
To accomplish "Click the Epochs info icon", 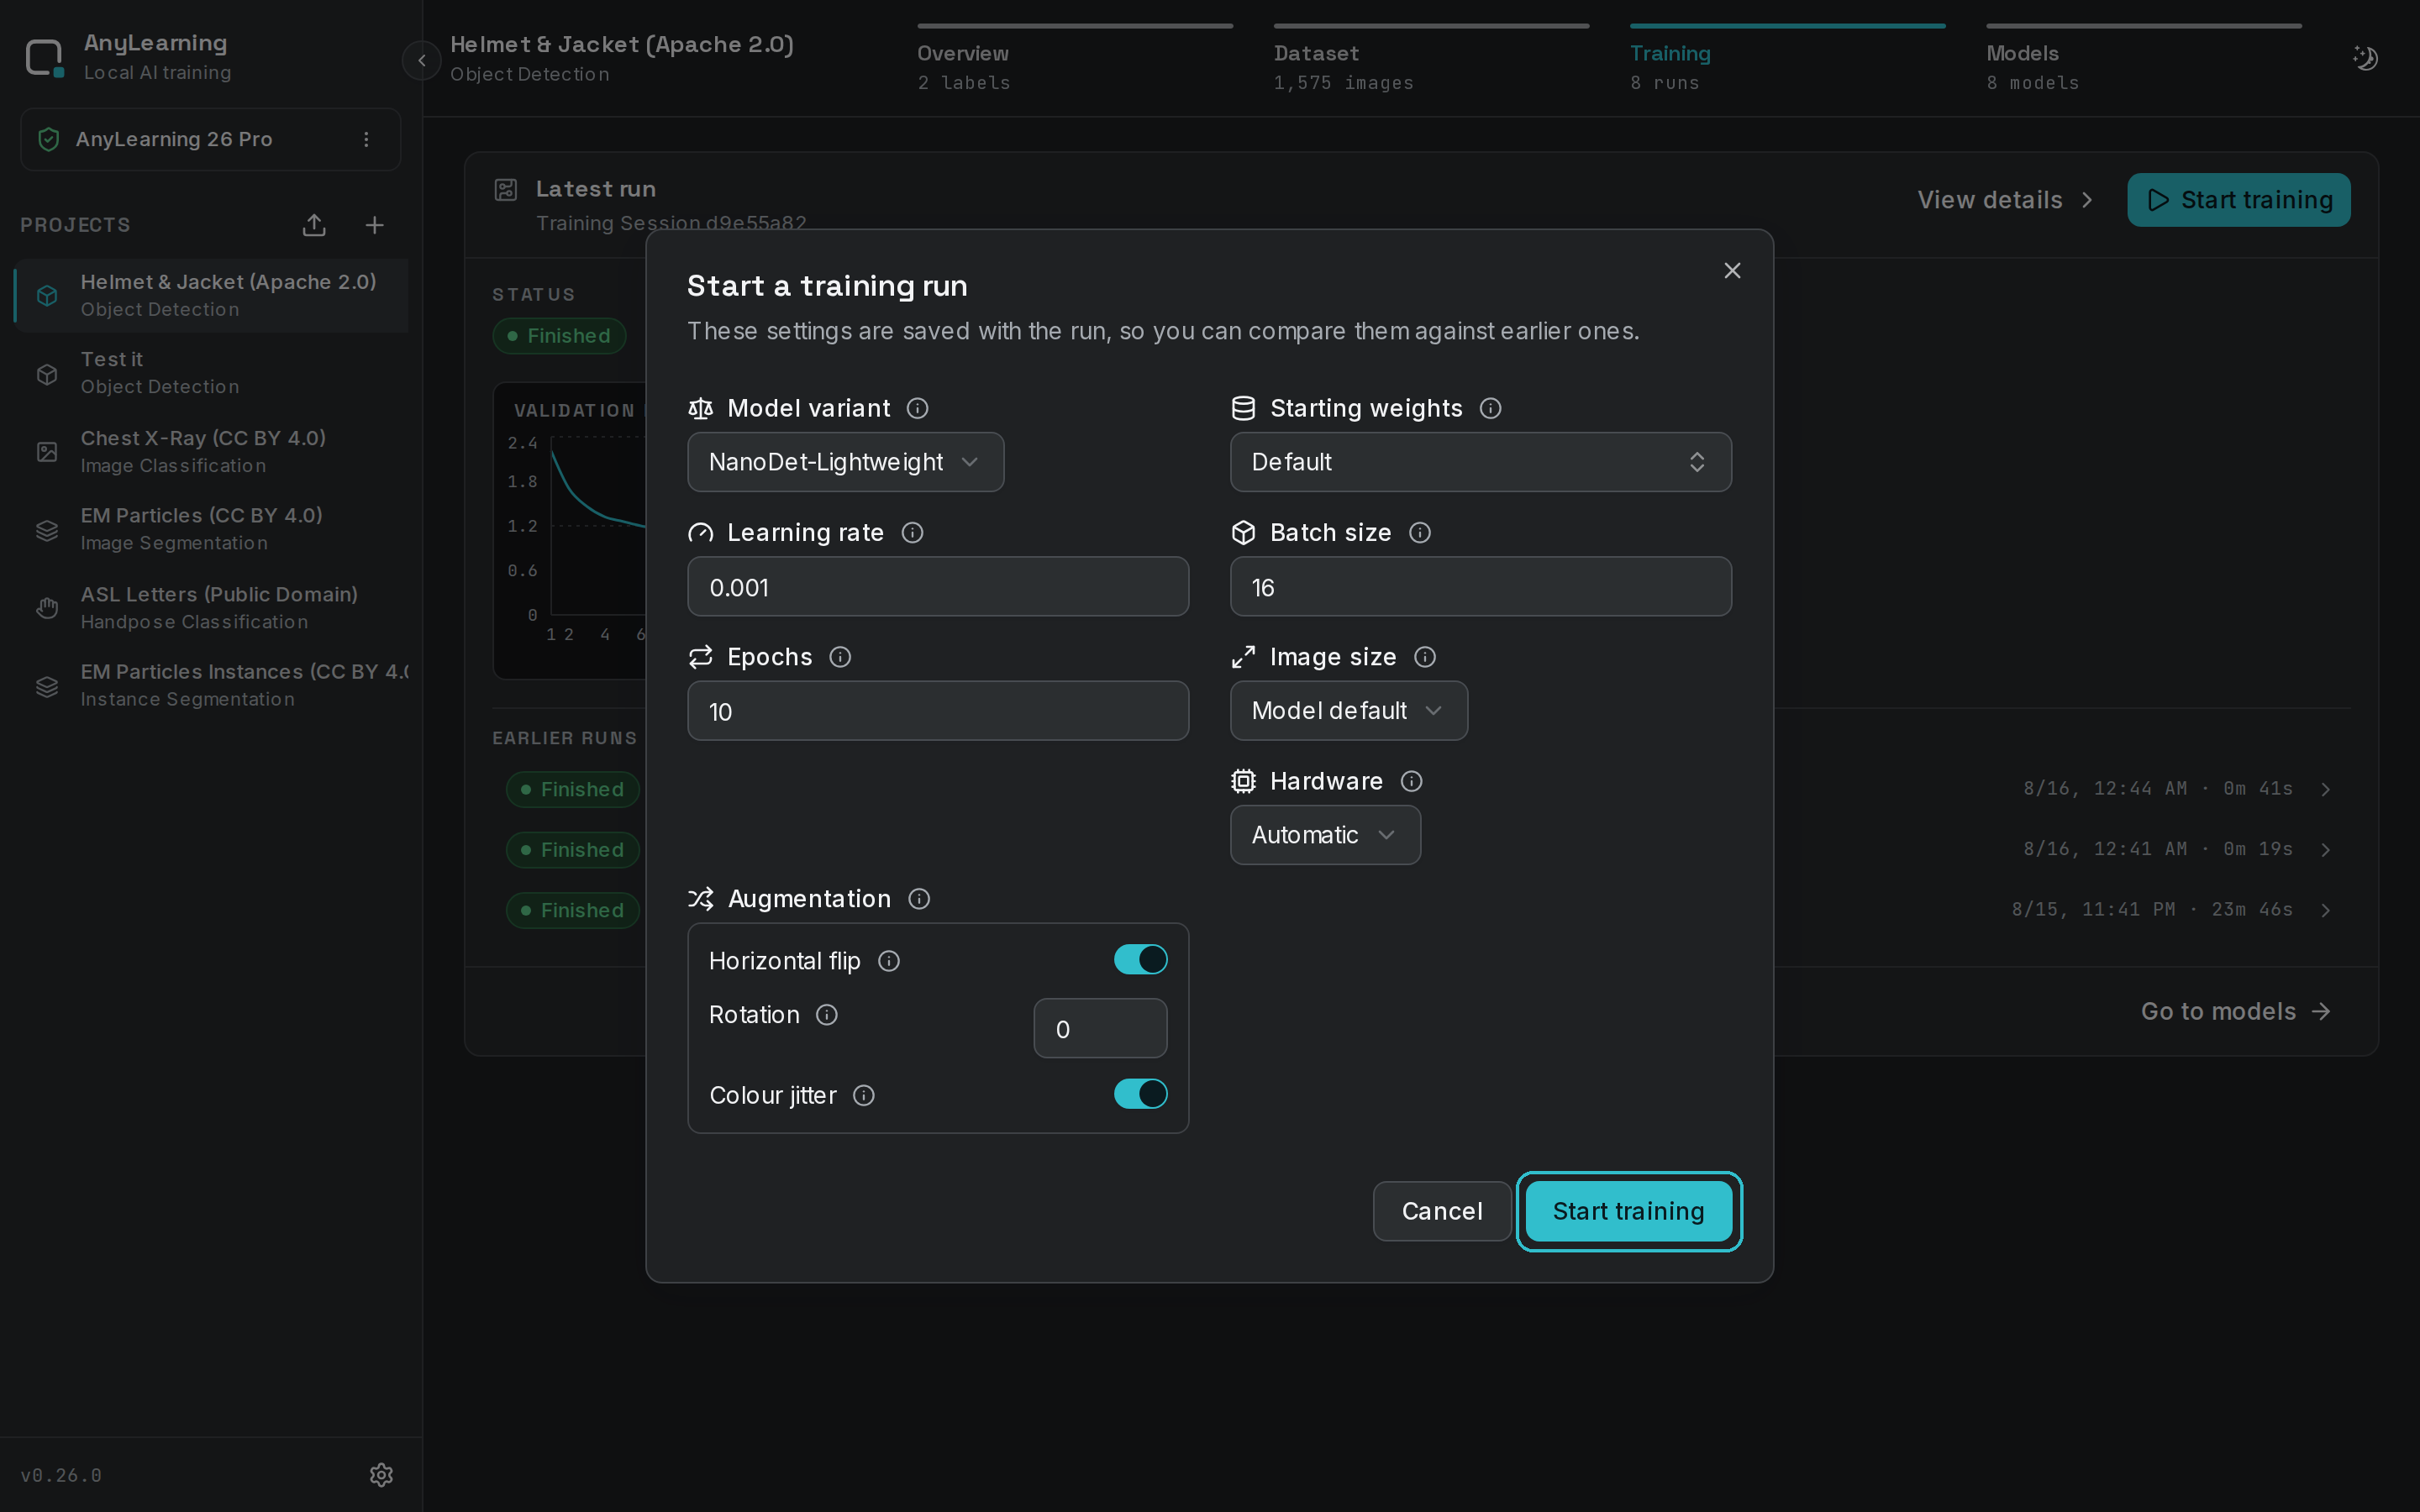I will 840,657.
